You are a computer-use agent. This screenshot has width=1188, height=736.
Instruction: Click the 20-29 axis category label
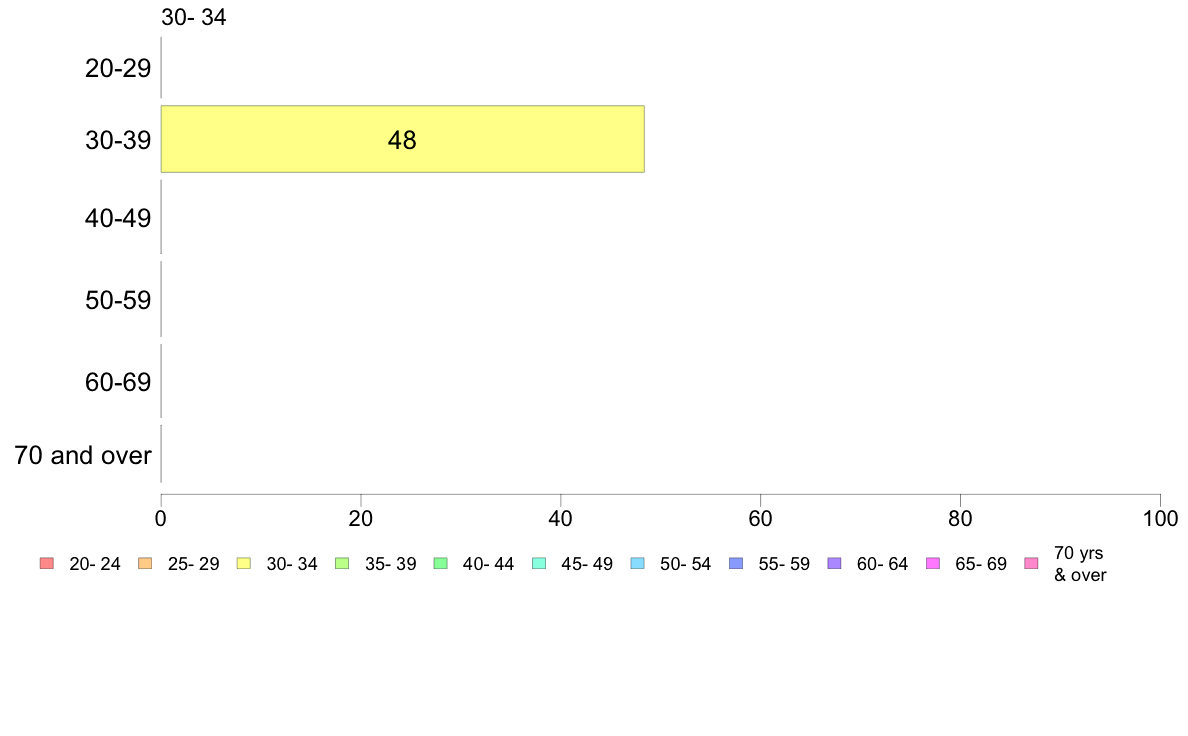point(118,68)
